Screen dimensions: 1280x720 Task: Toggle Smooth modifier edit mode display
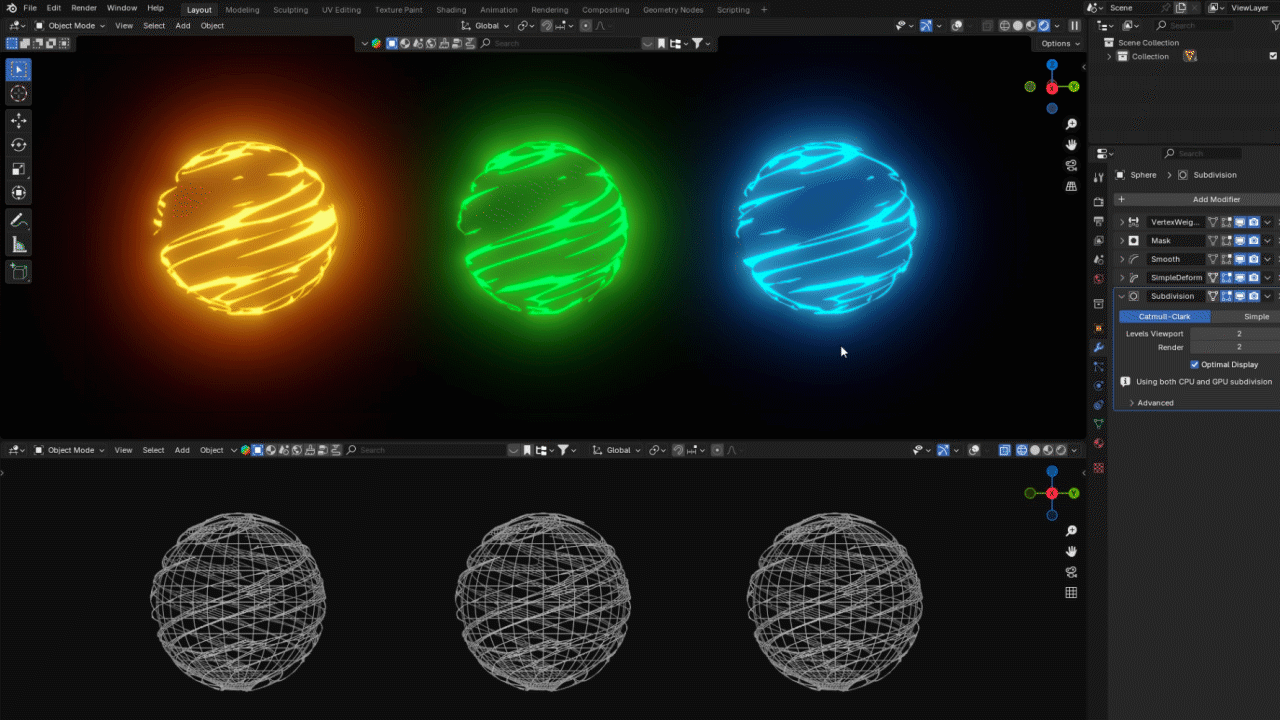(x=1226, y=259)
